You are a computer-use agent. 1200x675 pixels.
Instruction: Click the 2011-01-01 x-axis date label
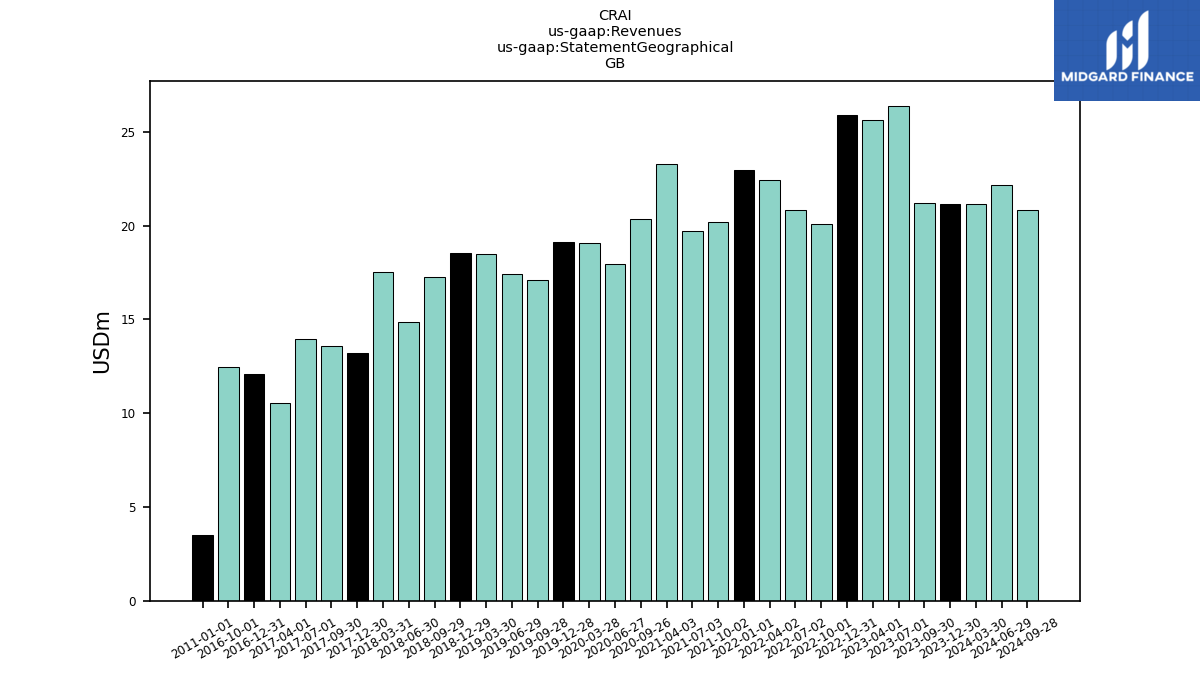click(x=203, y=638)
